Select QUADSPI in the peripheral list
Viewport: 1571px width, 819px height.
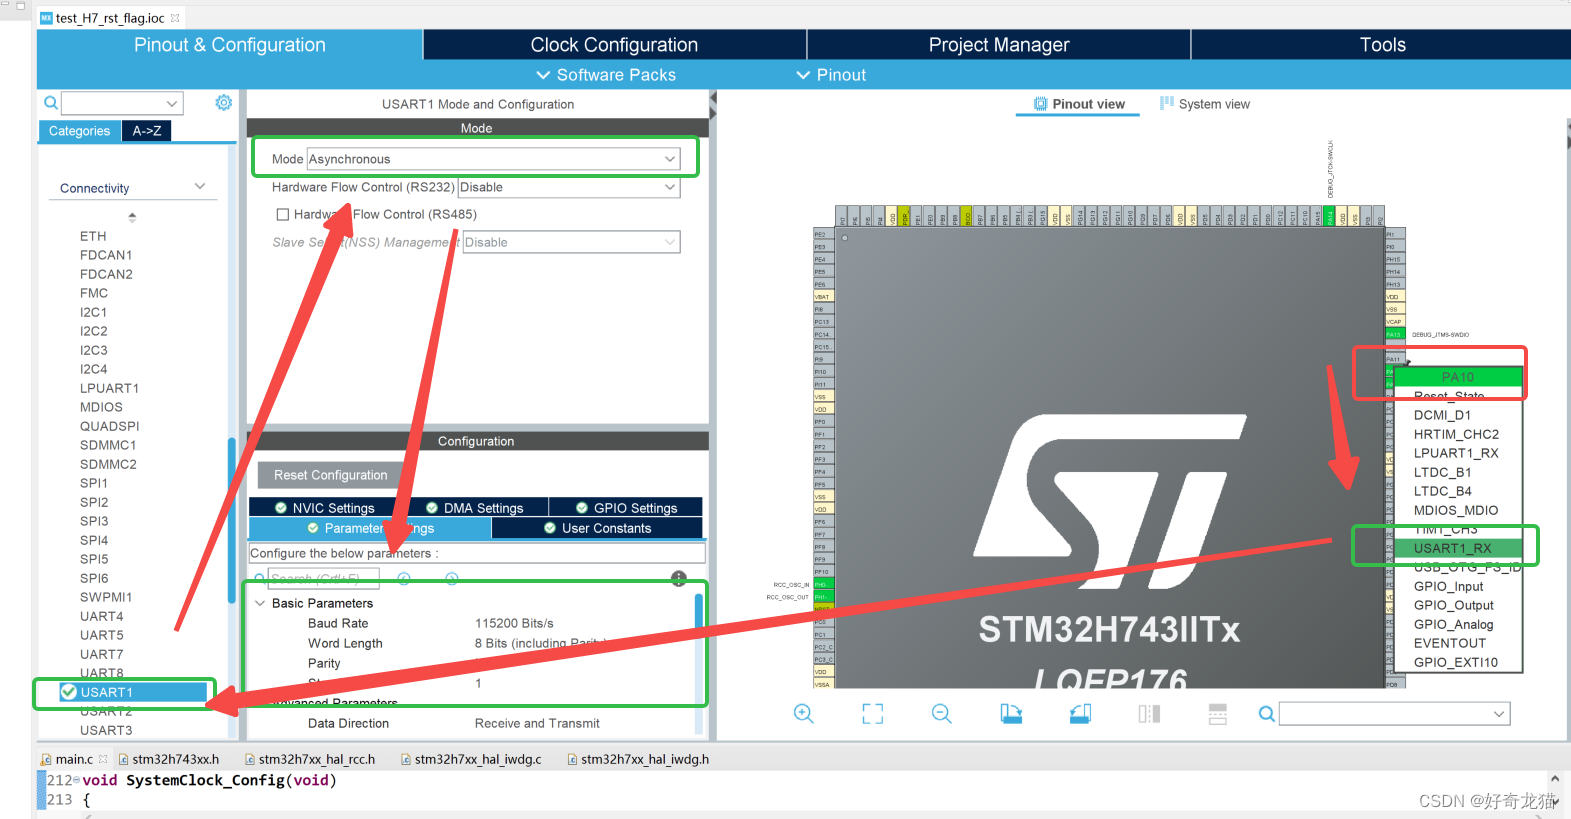110,426
